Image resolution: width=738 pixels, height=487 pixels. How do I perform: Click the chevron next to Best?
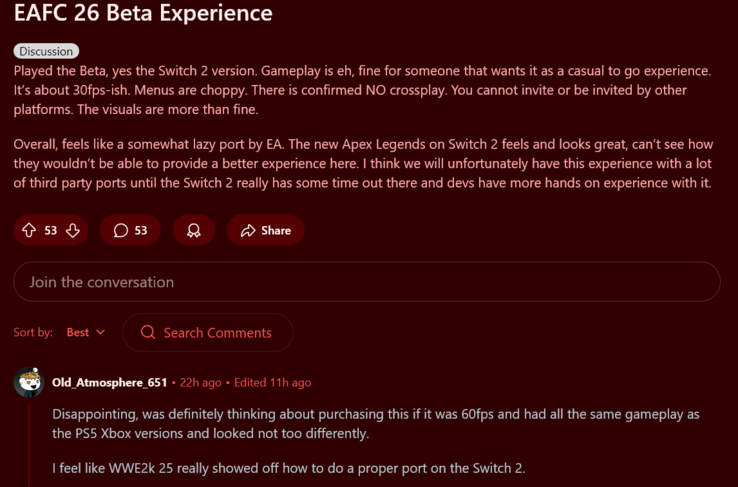pos(100,332)
